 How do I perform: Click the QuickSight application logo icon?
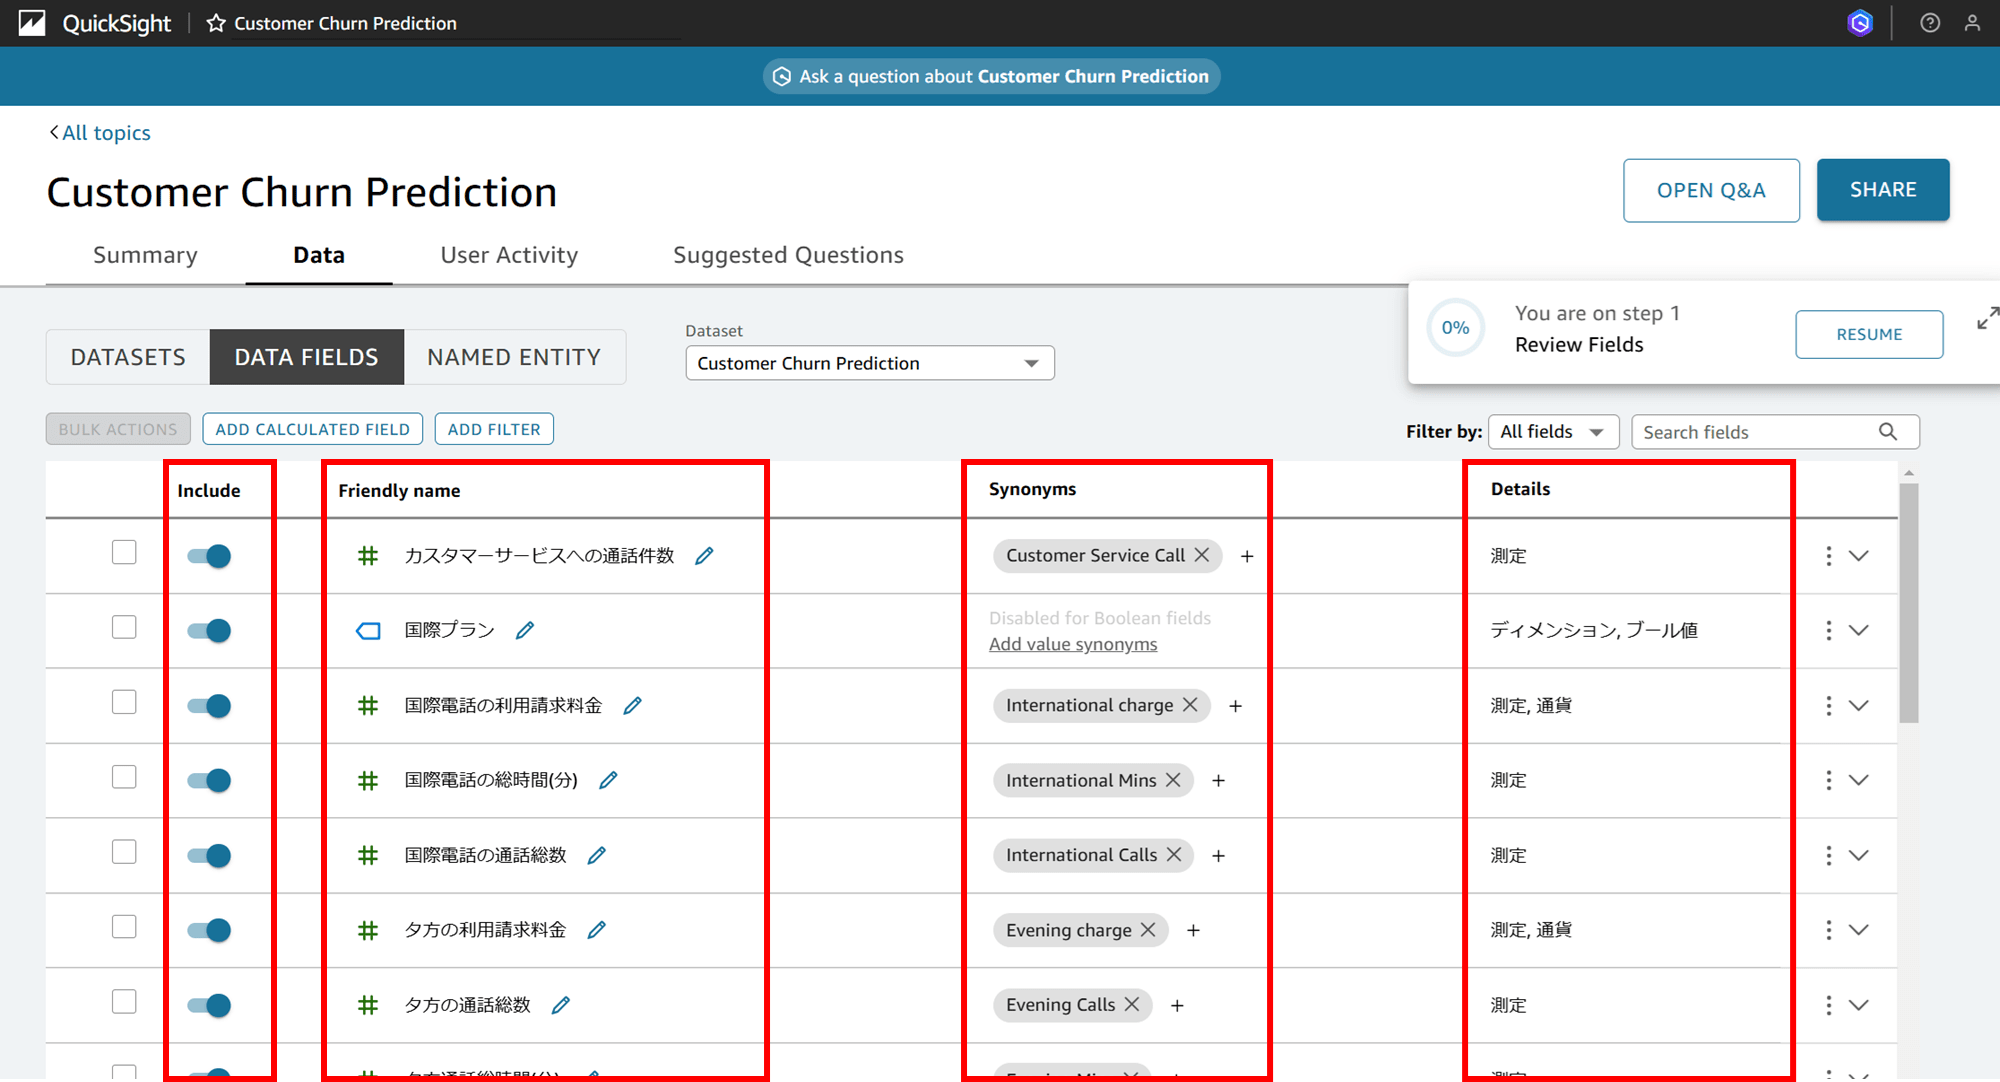pos(37,23)
